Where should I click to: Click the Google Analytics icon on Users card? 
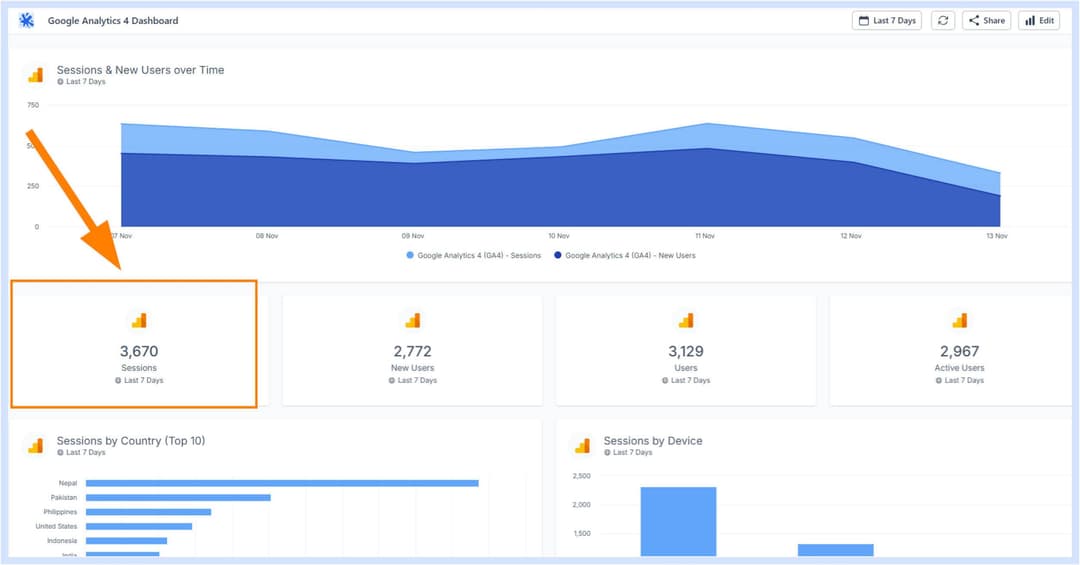click(686, 320)
